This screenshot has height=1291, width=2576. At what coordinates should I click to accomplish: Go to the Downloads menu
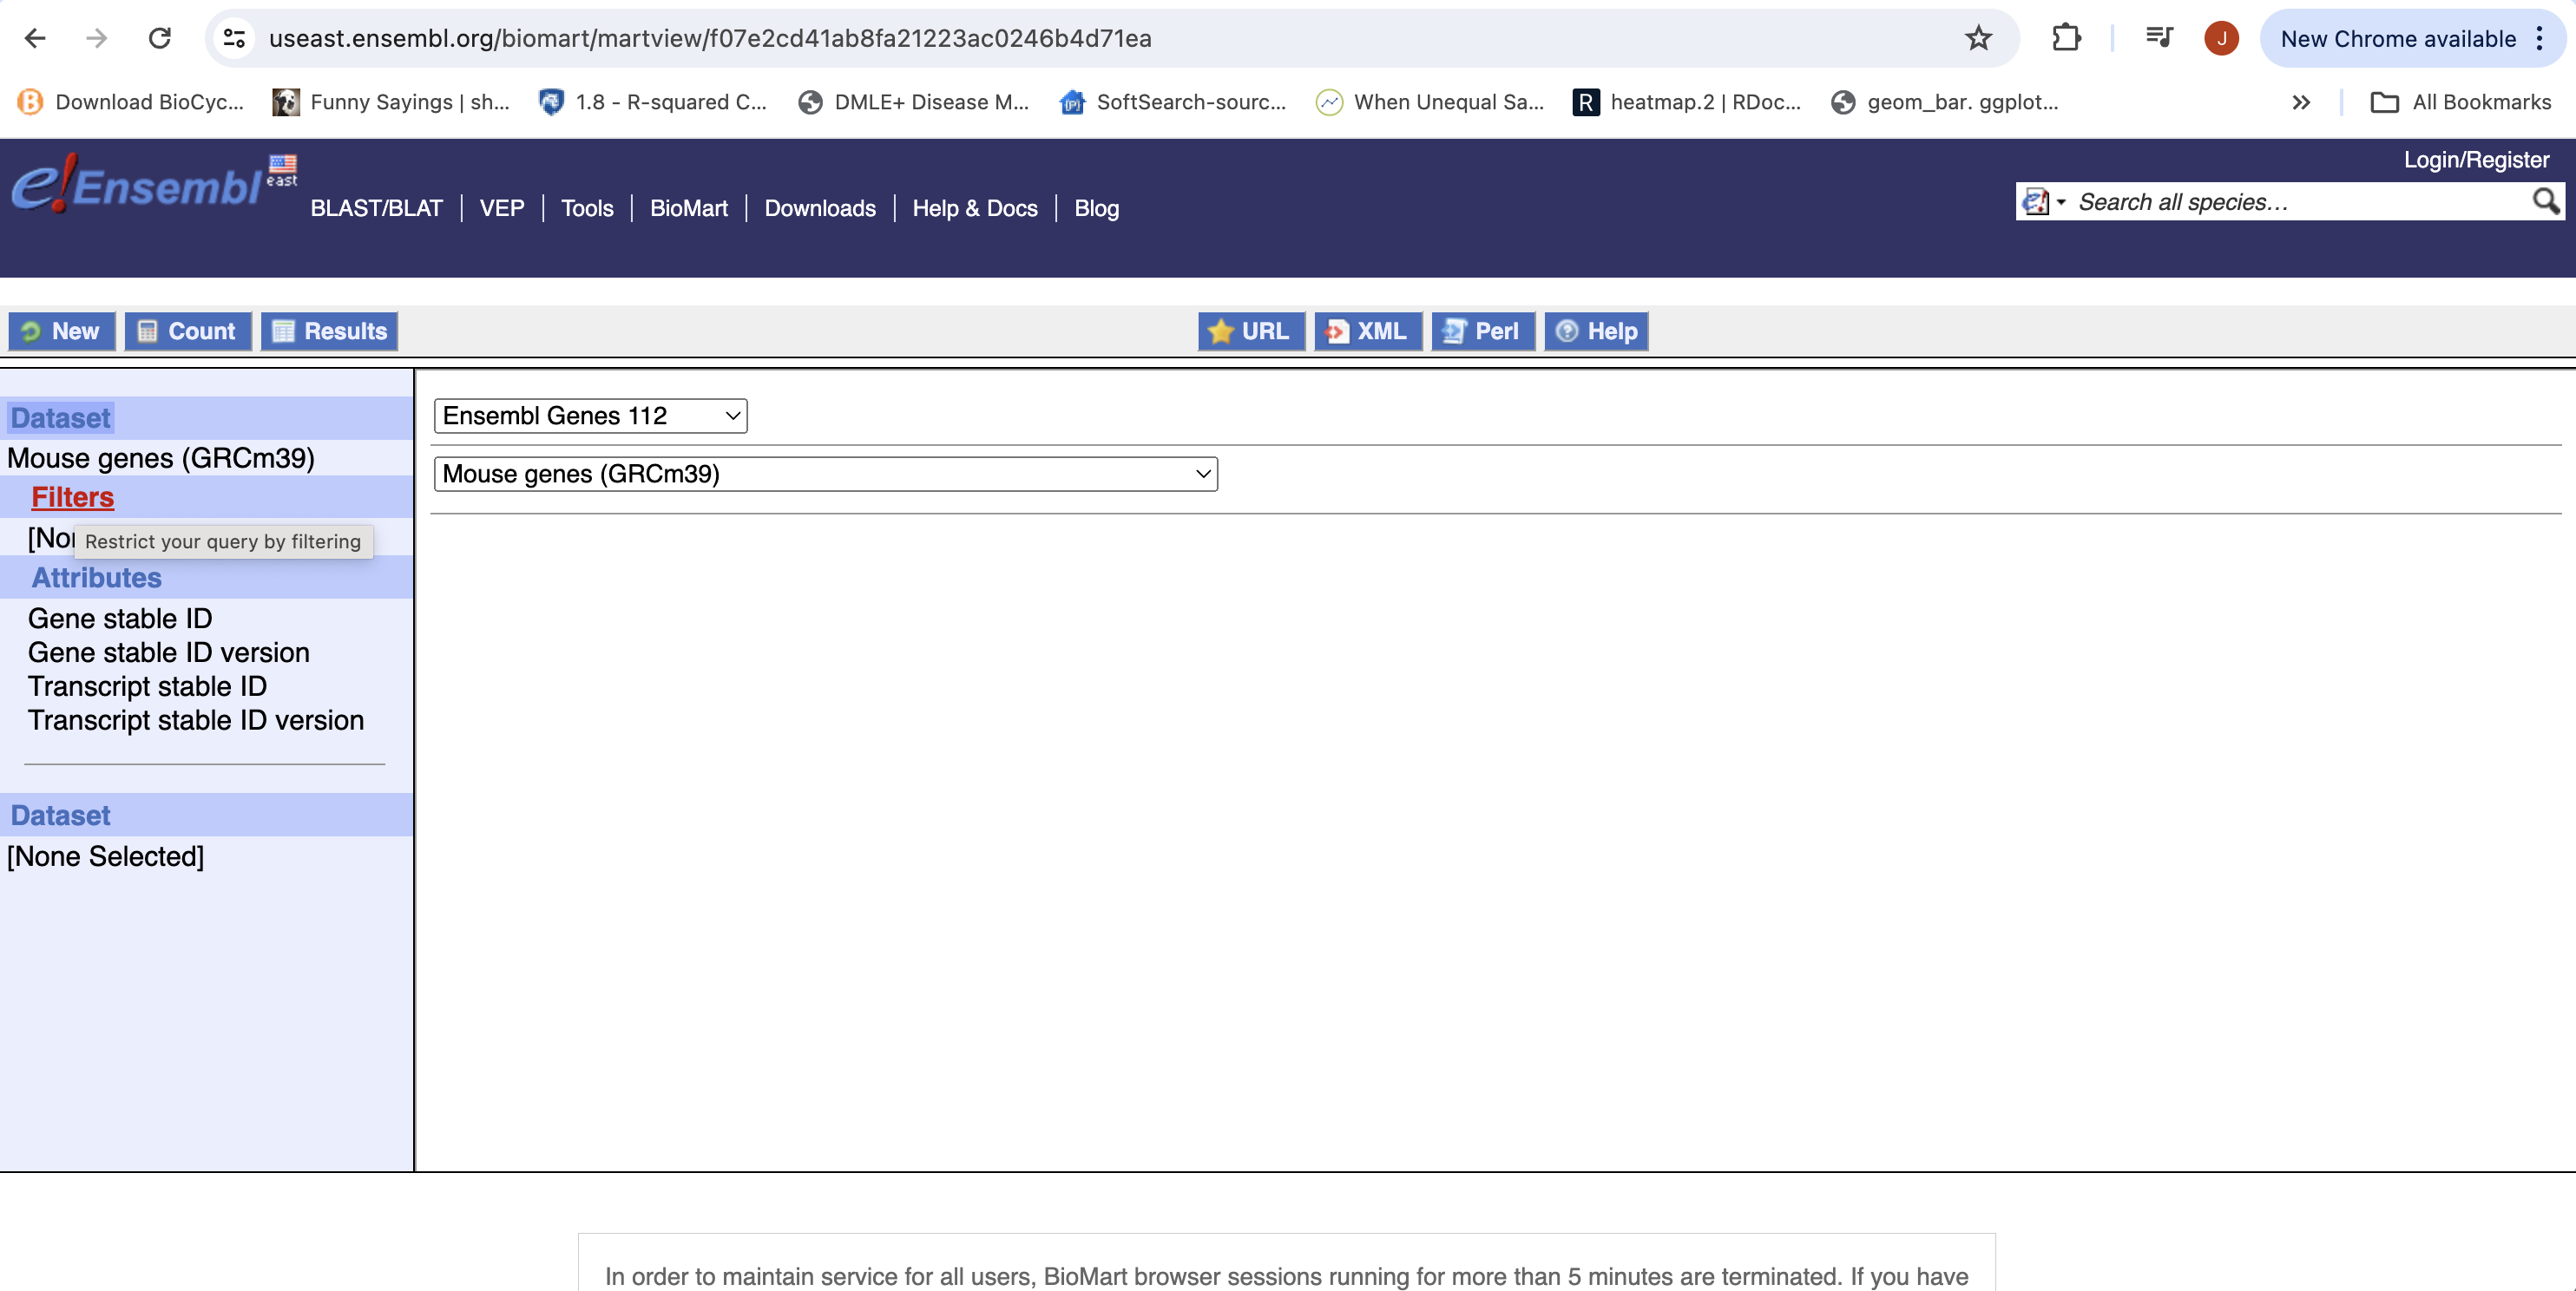click(x=819, y=208)
